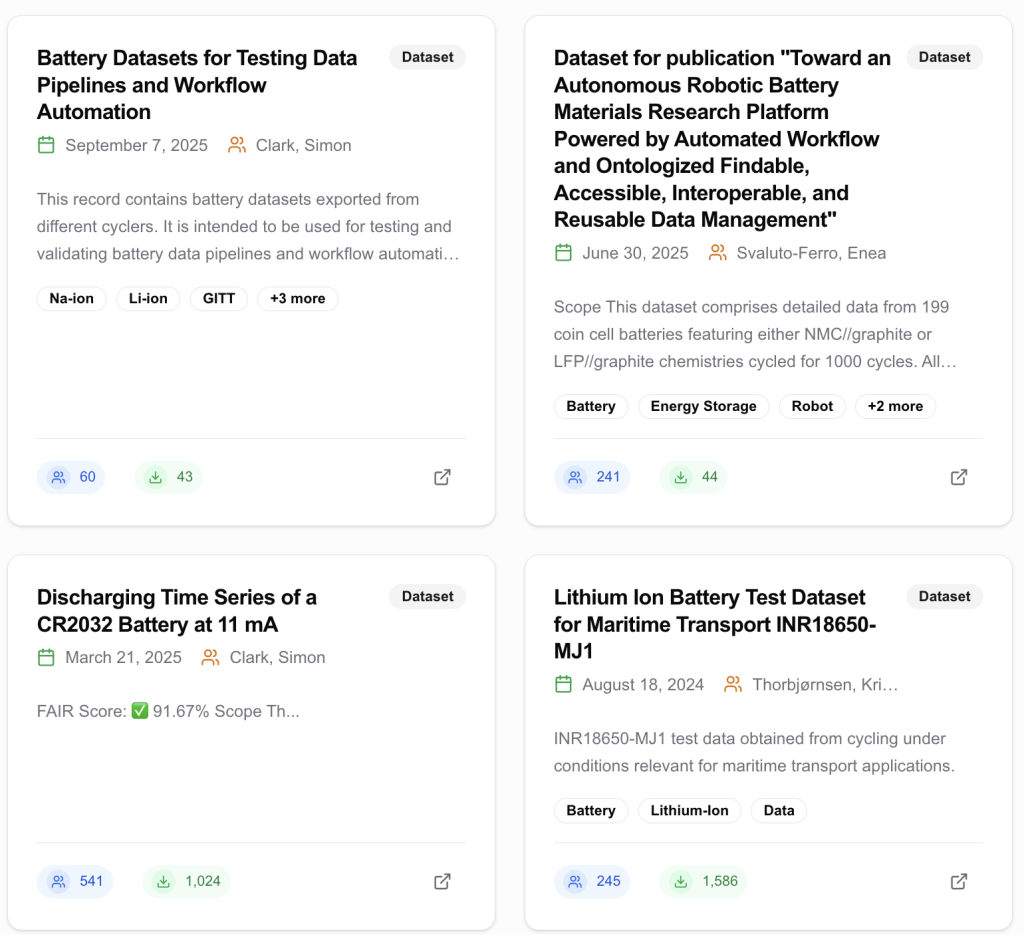
Task: Open external link for Autonomous Robotic Battery dataset
Action: pos(958,477)
